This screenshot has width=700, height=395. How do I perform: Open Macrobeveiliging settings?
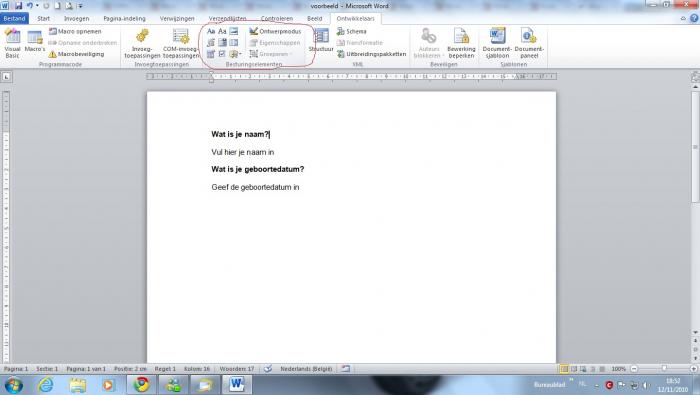coord(76,54)
